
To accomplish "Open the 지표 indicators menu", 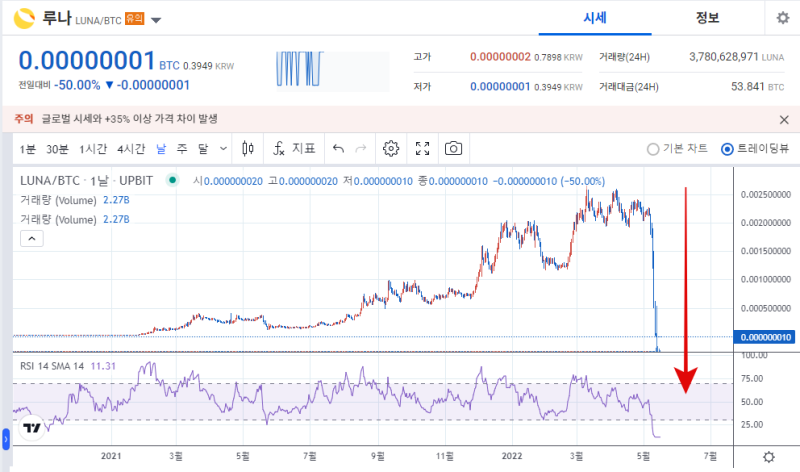I will (x=294, y=148).
